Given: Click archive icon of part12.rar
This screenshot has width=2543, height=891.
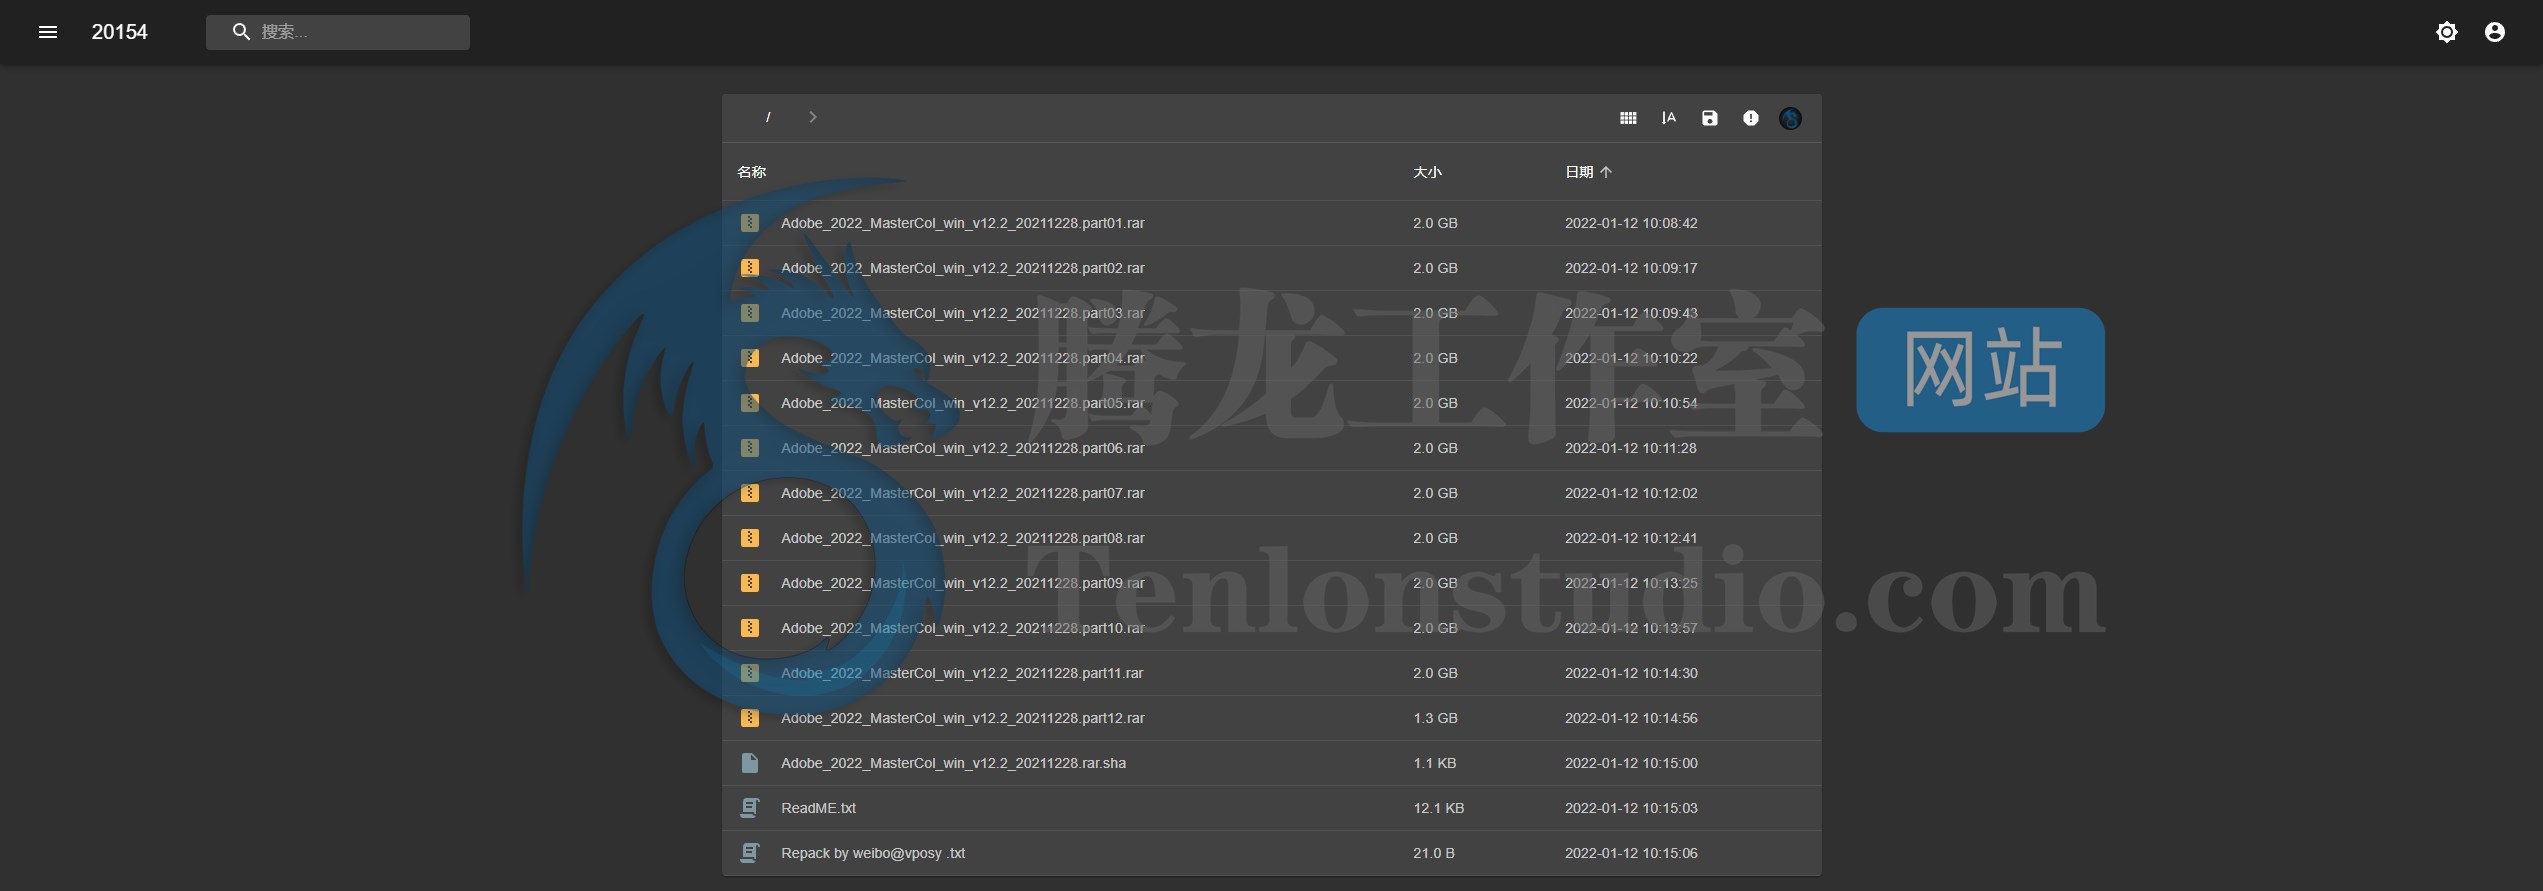Looking at the screenshot, I should (749, 718).
